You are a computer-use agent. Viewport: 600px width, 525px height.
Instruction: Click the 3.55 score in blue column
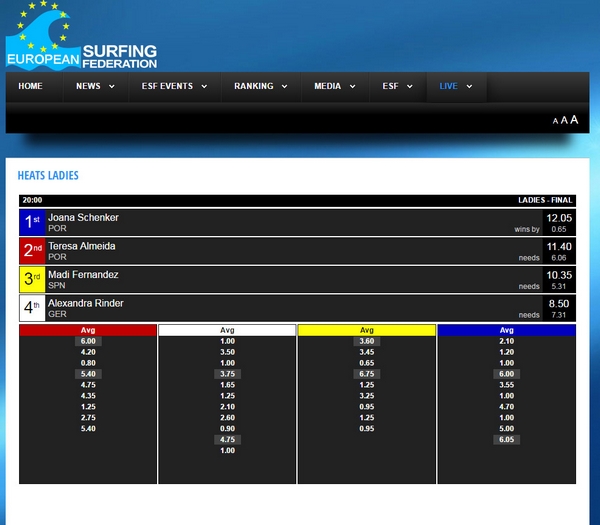(x=507, y=385)
